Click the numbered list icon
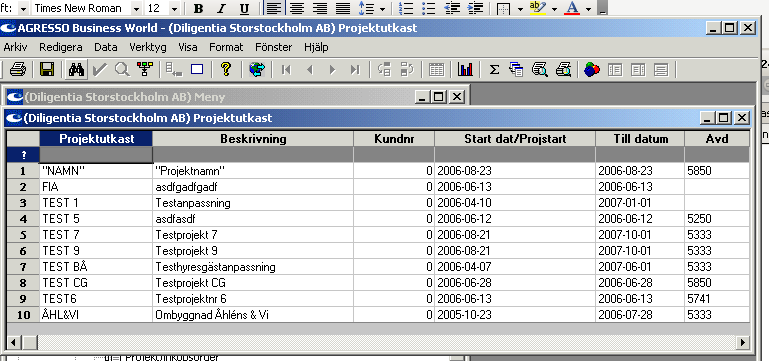This screenshot has width=769, height=361. click(406, 8)
